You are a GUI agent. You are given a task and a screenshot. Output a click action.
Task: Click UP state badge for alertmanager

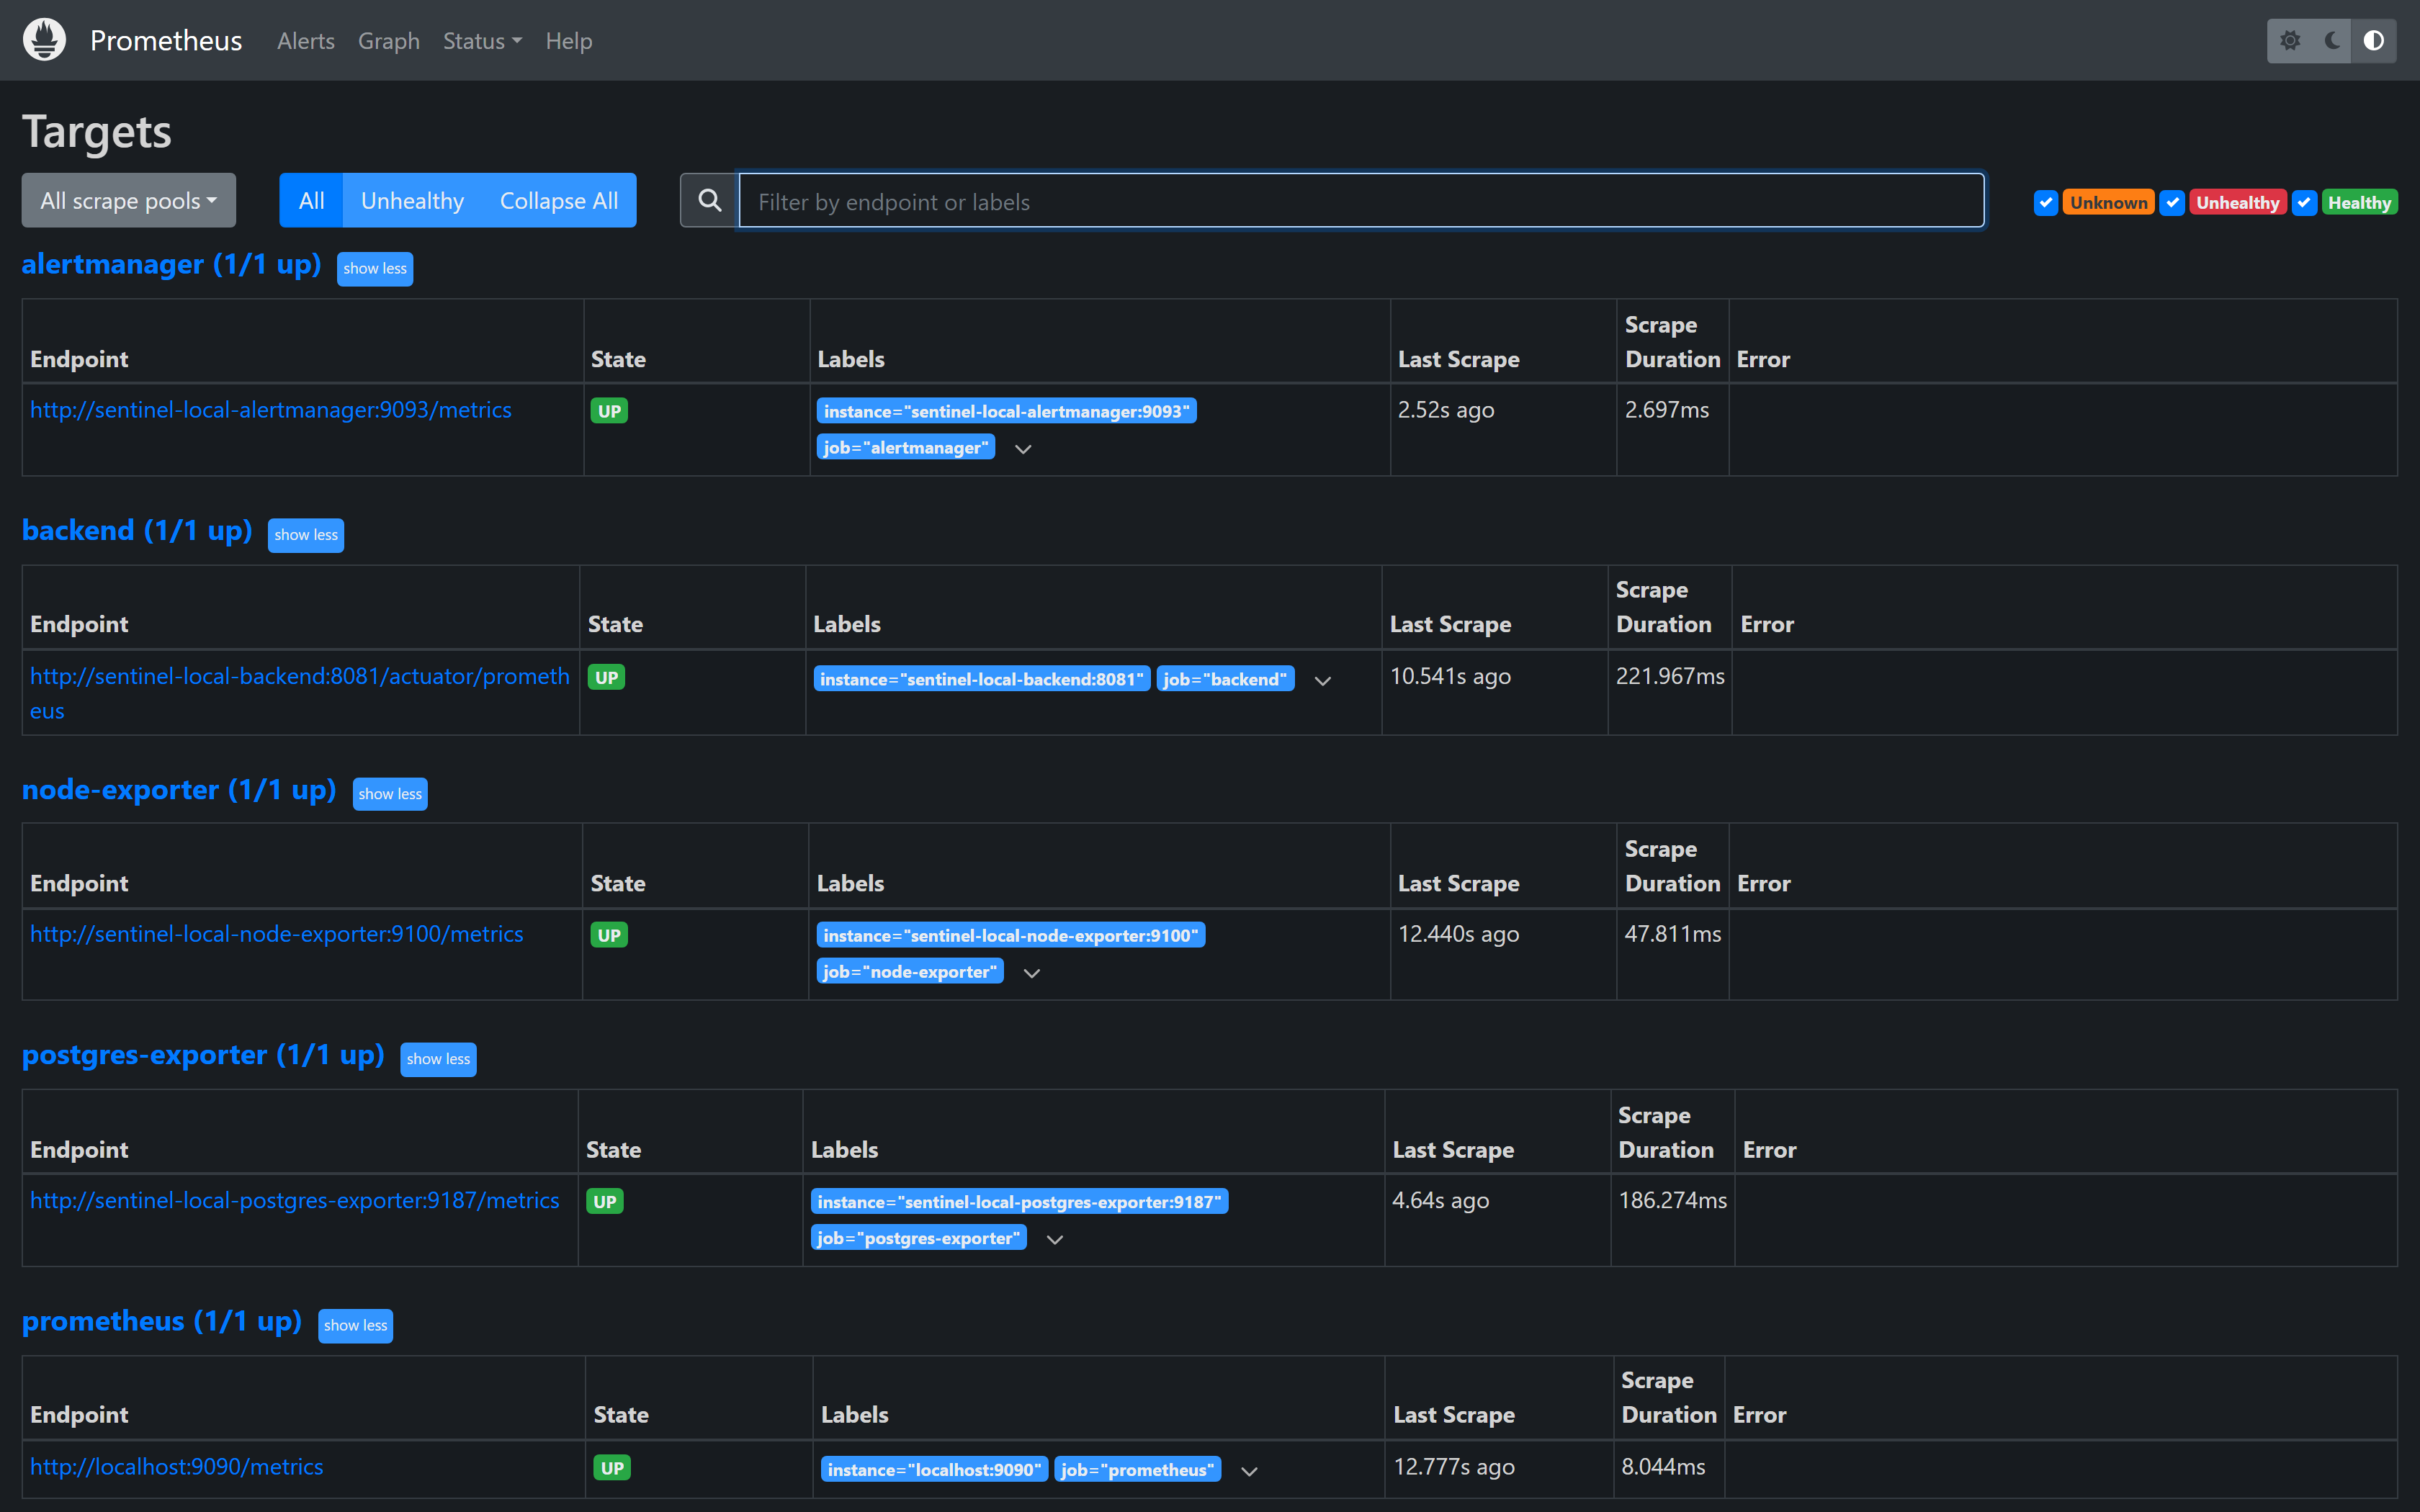609,411
